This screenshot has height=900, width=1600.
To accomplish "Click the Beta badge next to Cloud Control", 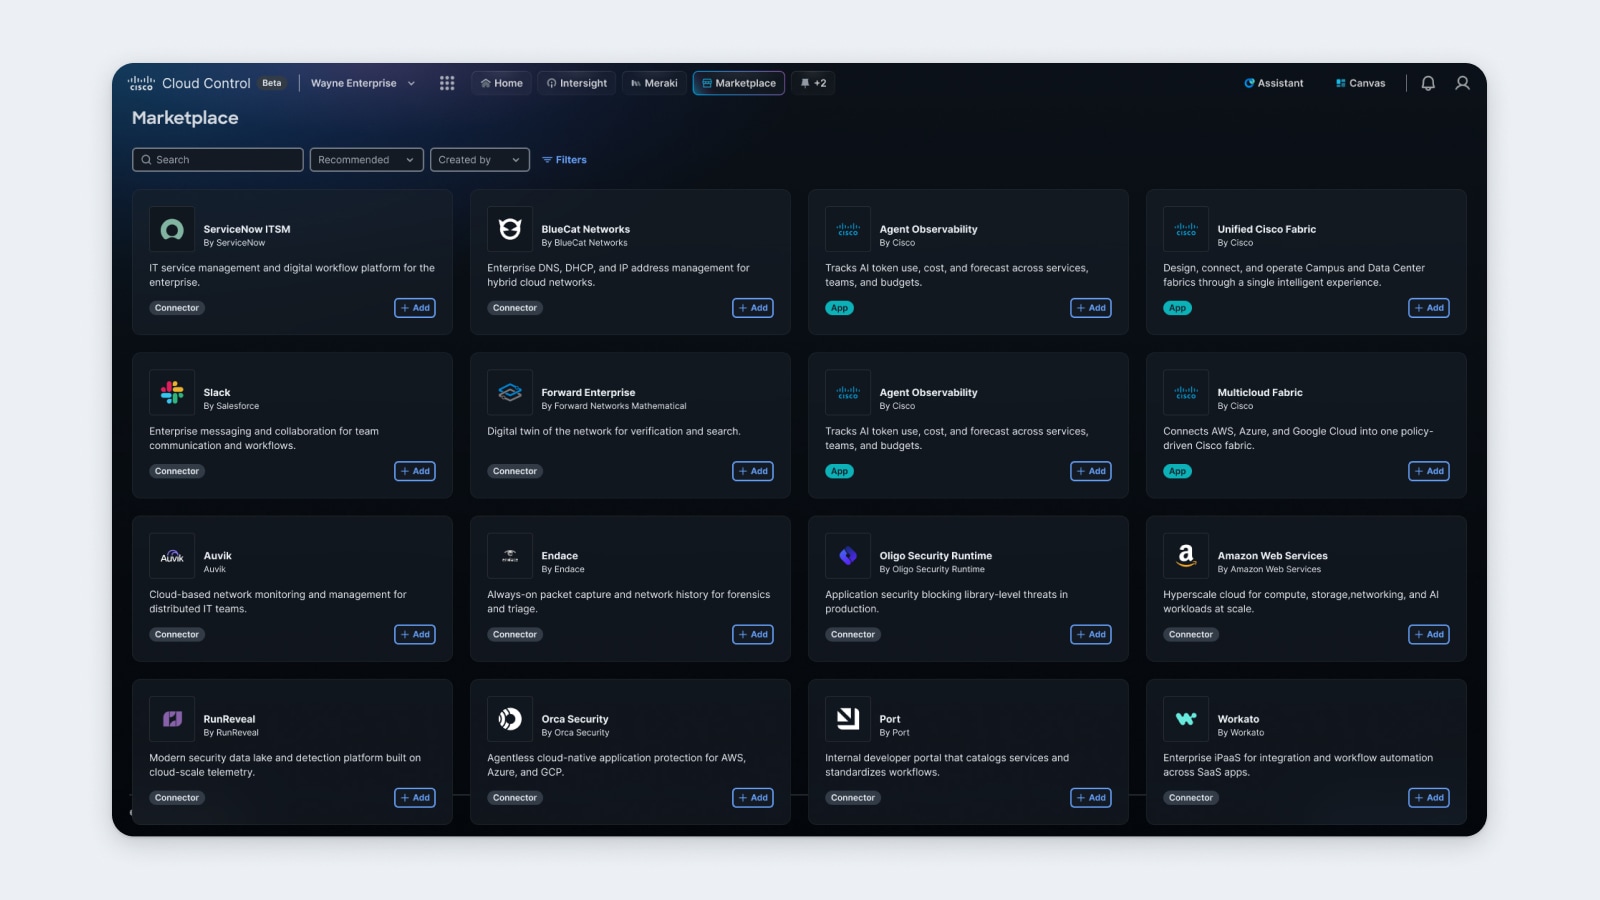I will [x=272, y=83].
